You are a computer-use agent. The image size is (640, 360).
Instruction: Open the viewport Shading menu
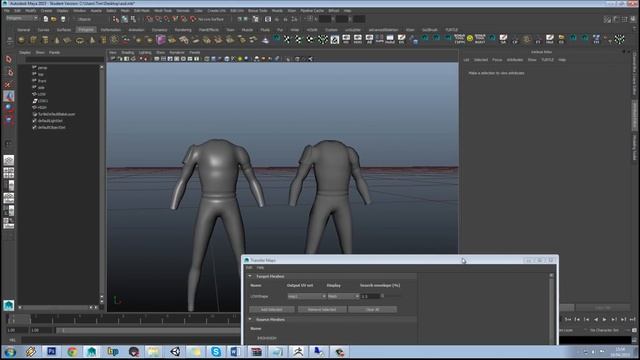128,53
